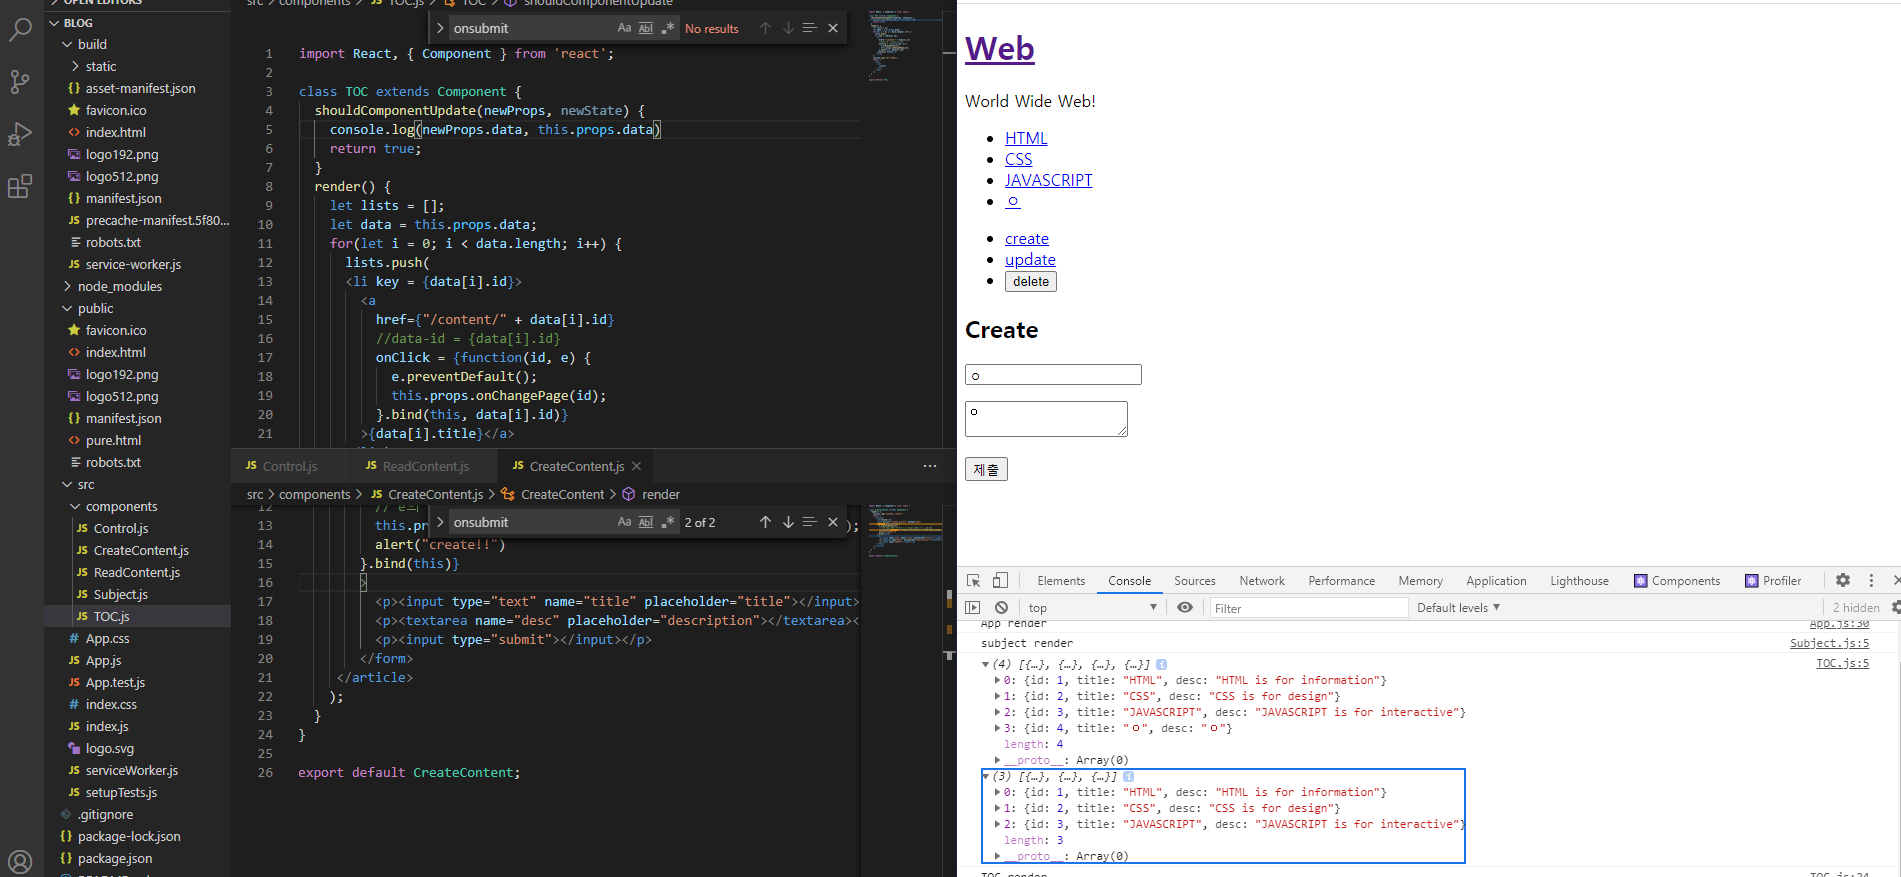Switch to the ReadContent.js editor tab
This screenshot has width=1901, height=877.
[425, 466]
